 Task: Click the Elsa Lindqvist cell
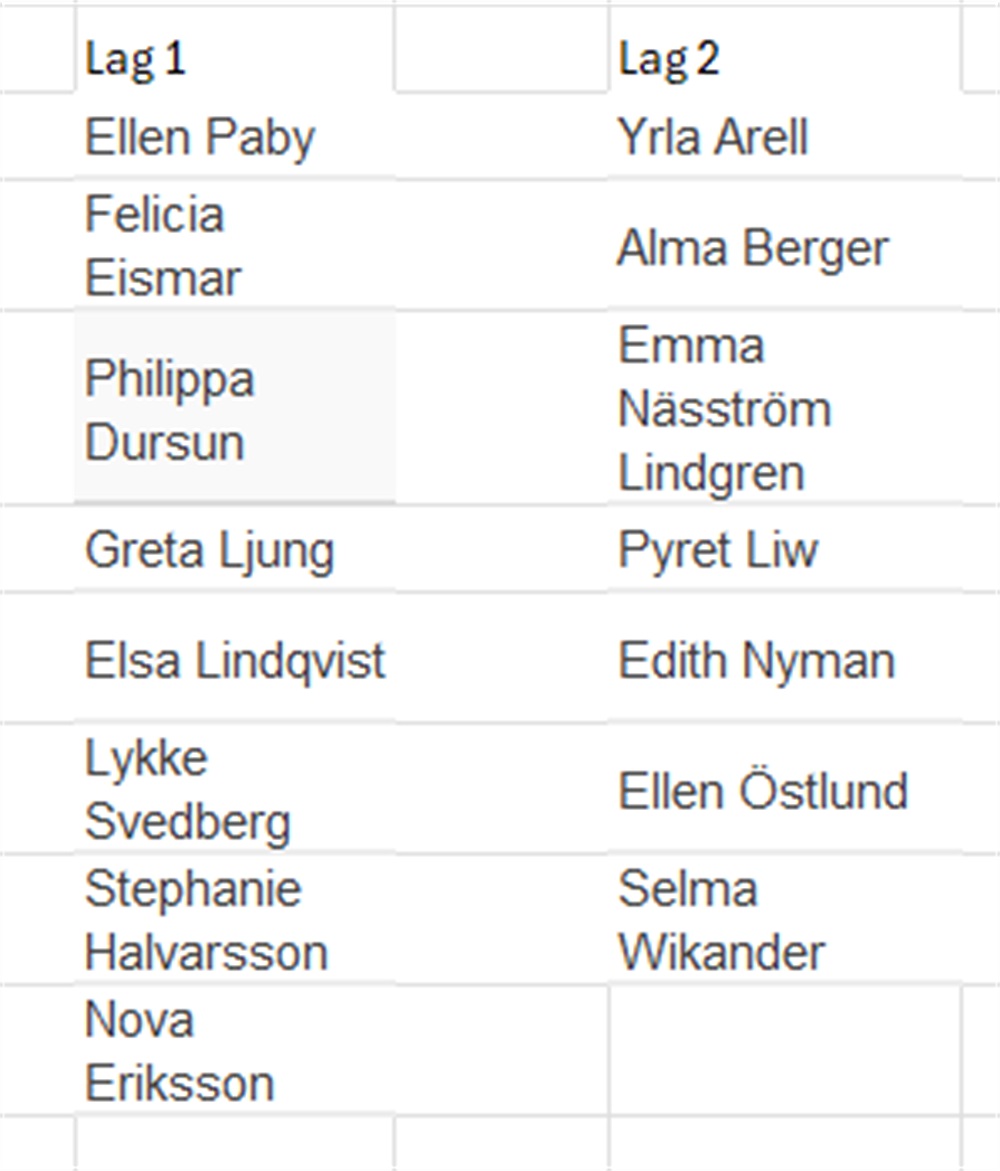[235, 658]
